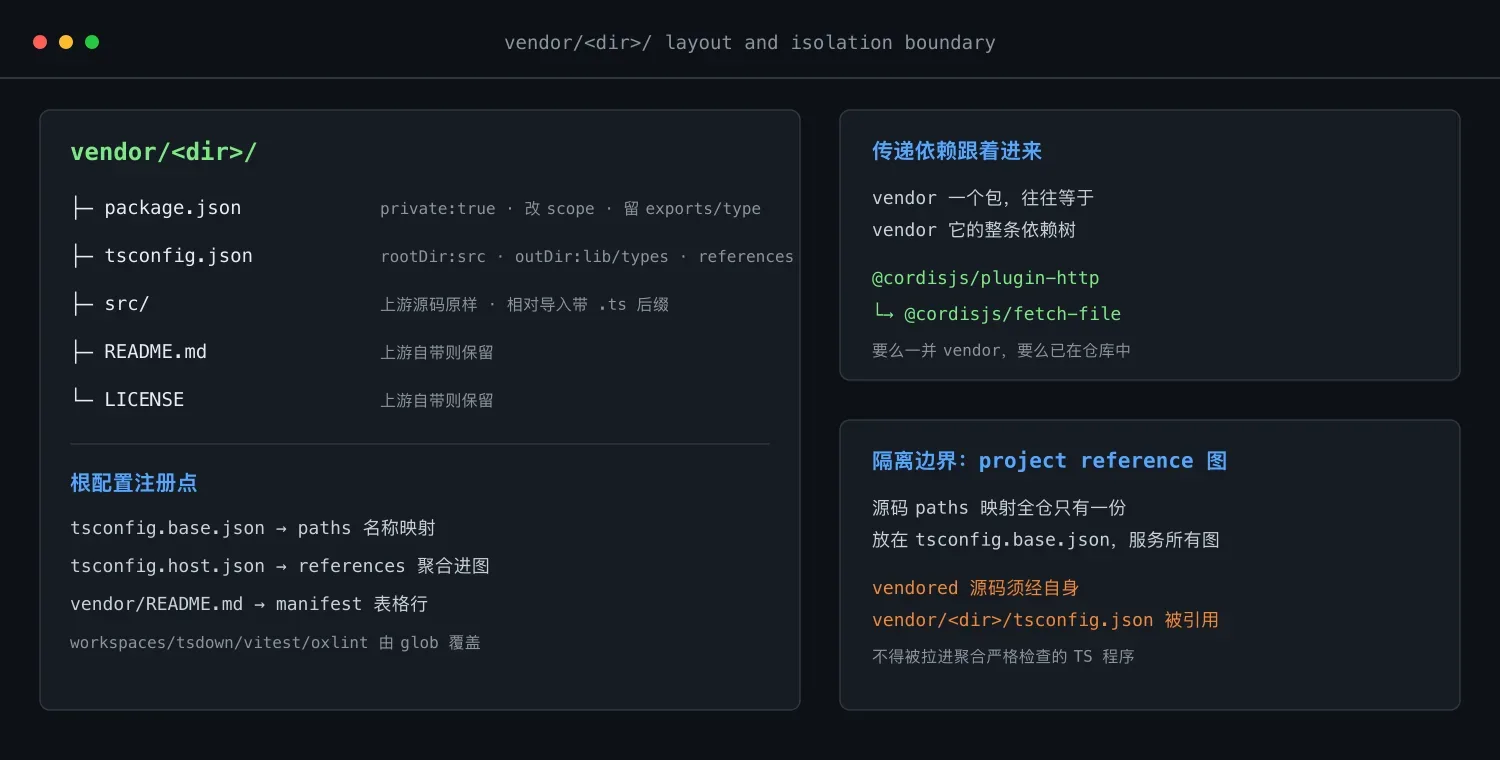Click the 'private:true · 改 scope · 留 exports/type' note

point(570,209)
